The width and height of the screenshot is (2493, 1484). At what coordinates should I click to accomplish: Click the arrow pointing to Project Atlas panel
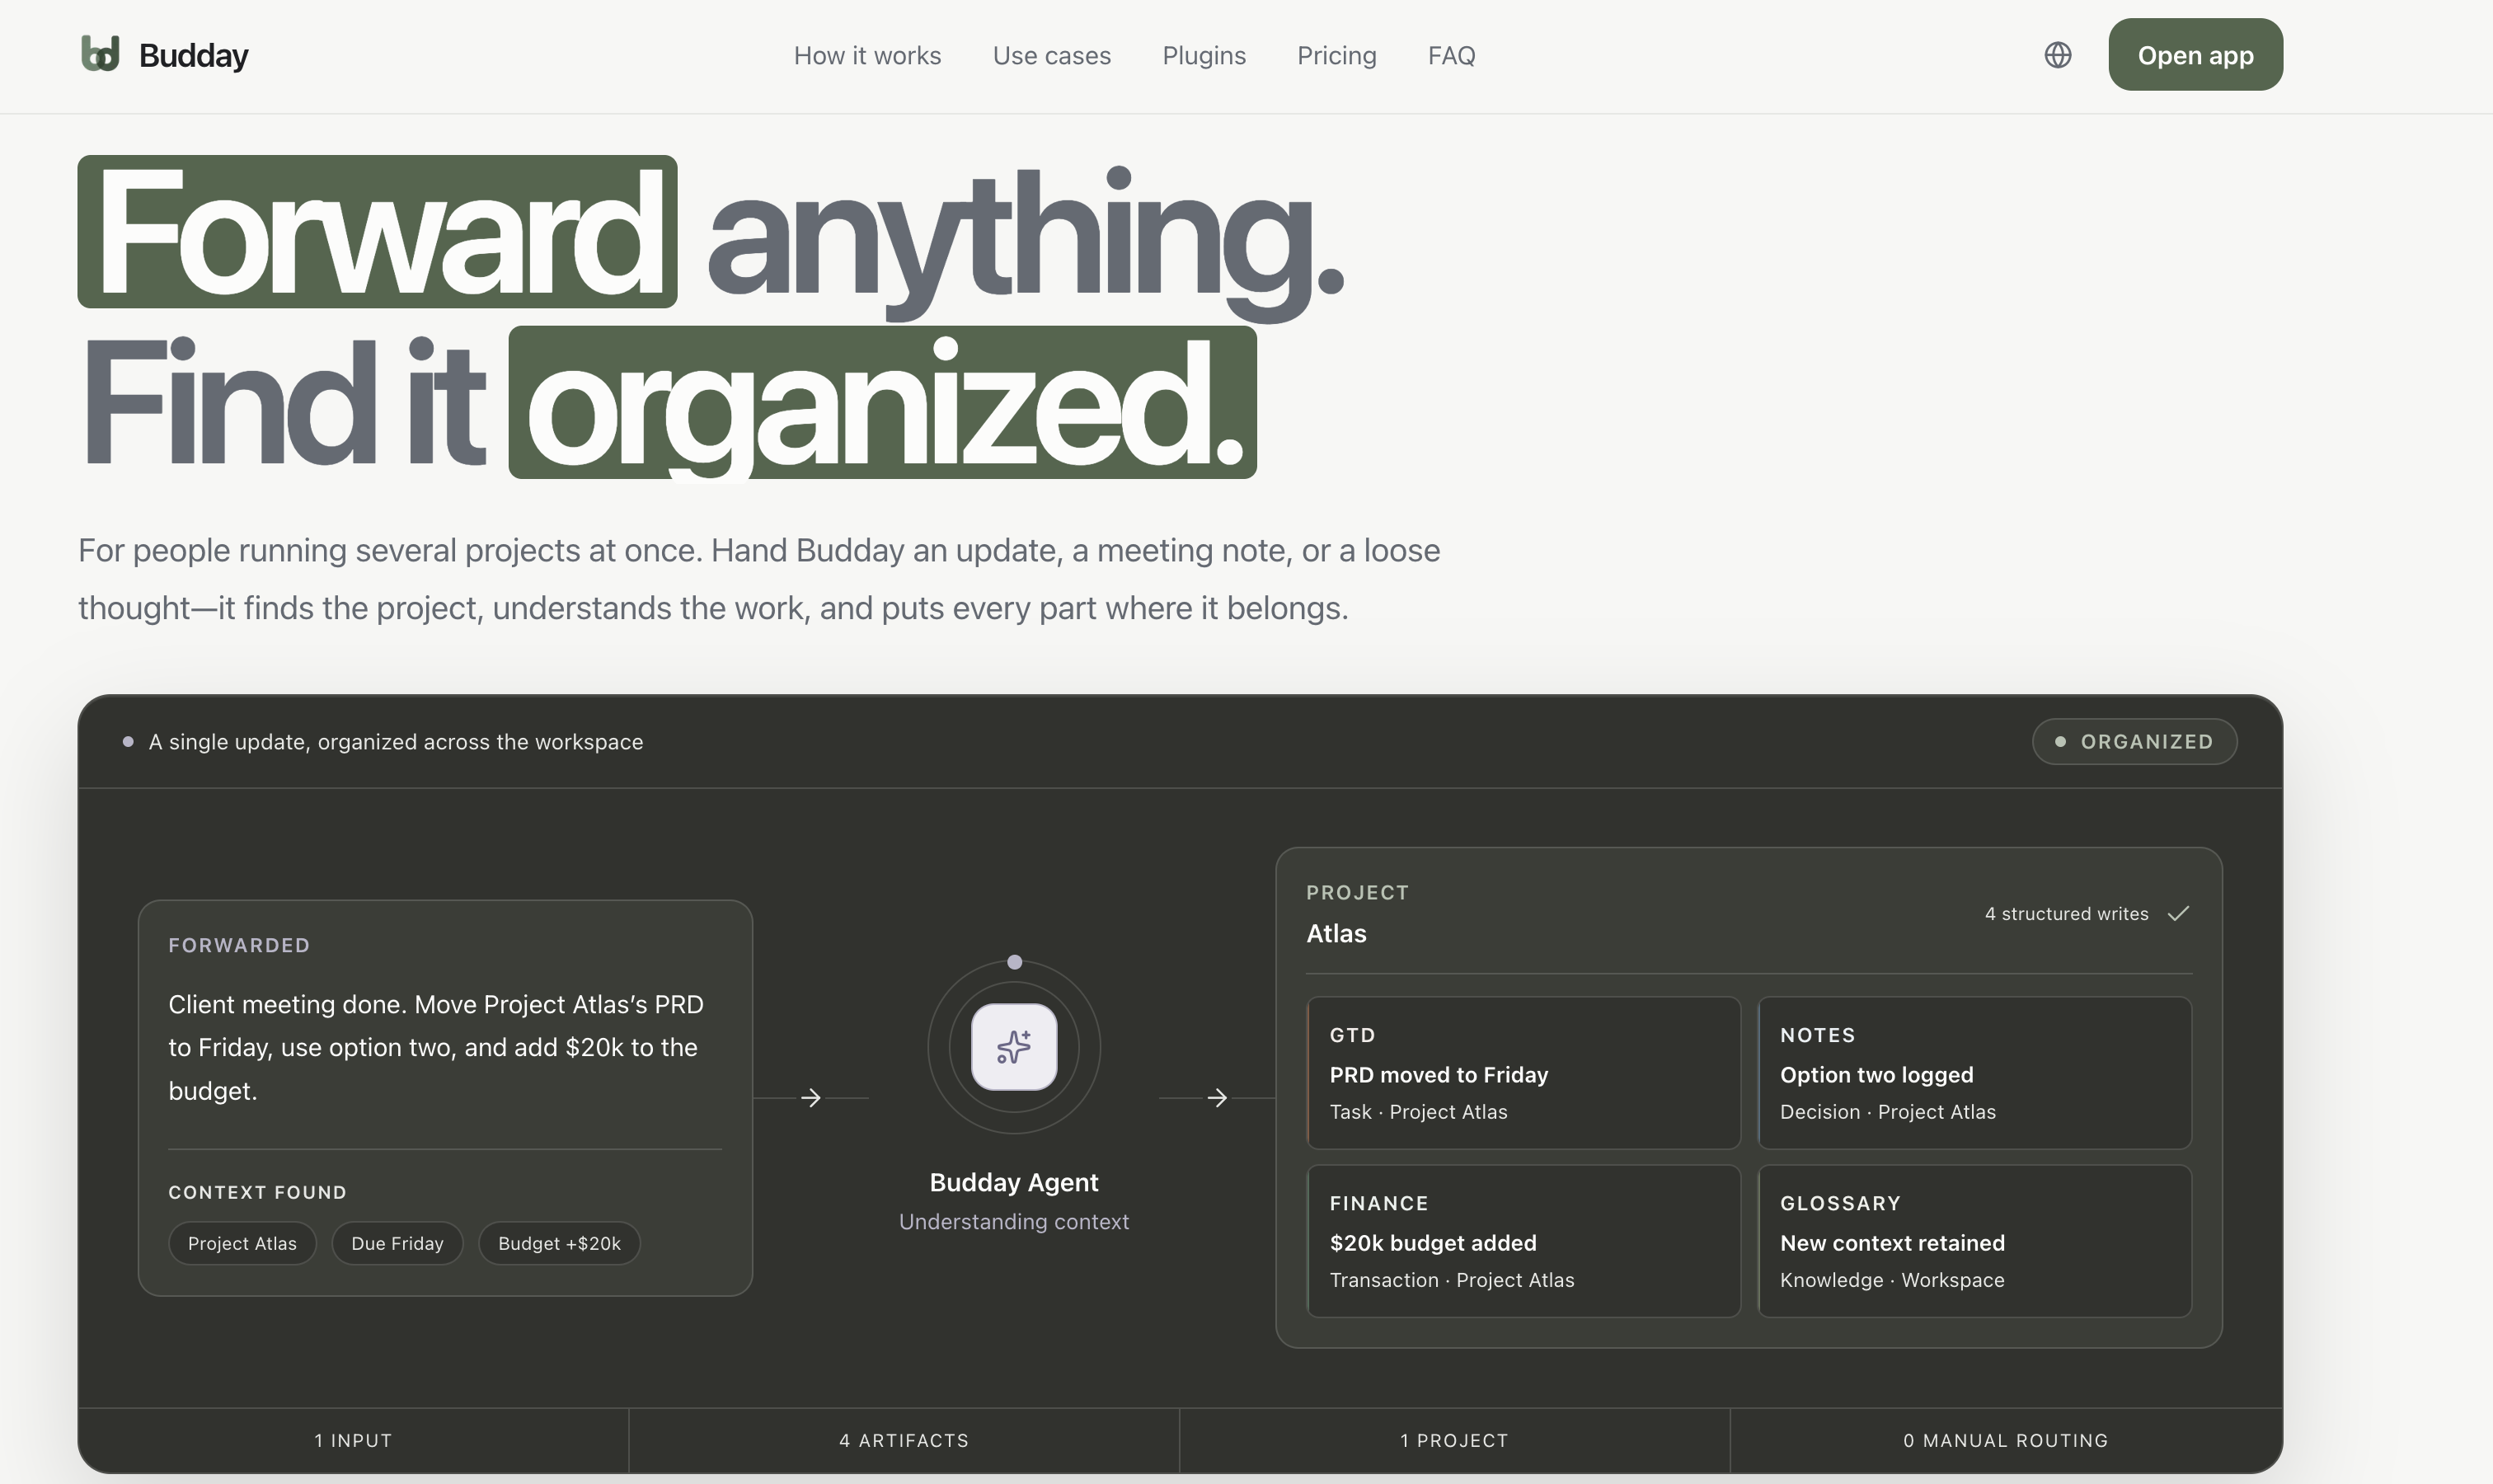[1217, 1098]
